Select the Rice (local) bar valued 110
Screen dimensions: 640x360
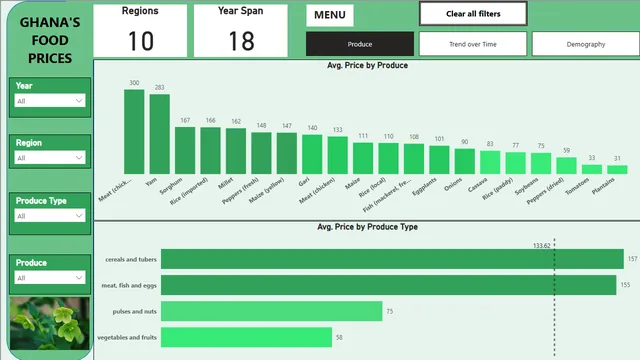(x=389, y=159)
